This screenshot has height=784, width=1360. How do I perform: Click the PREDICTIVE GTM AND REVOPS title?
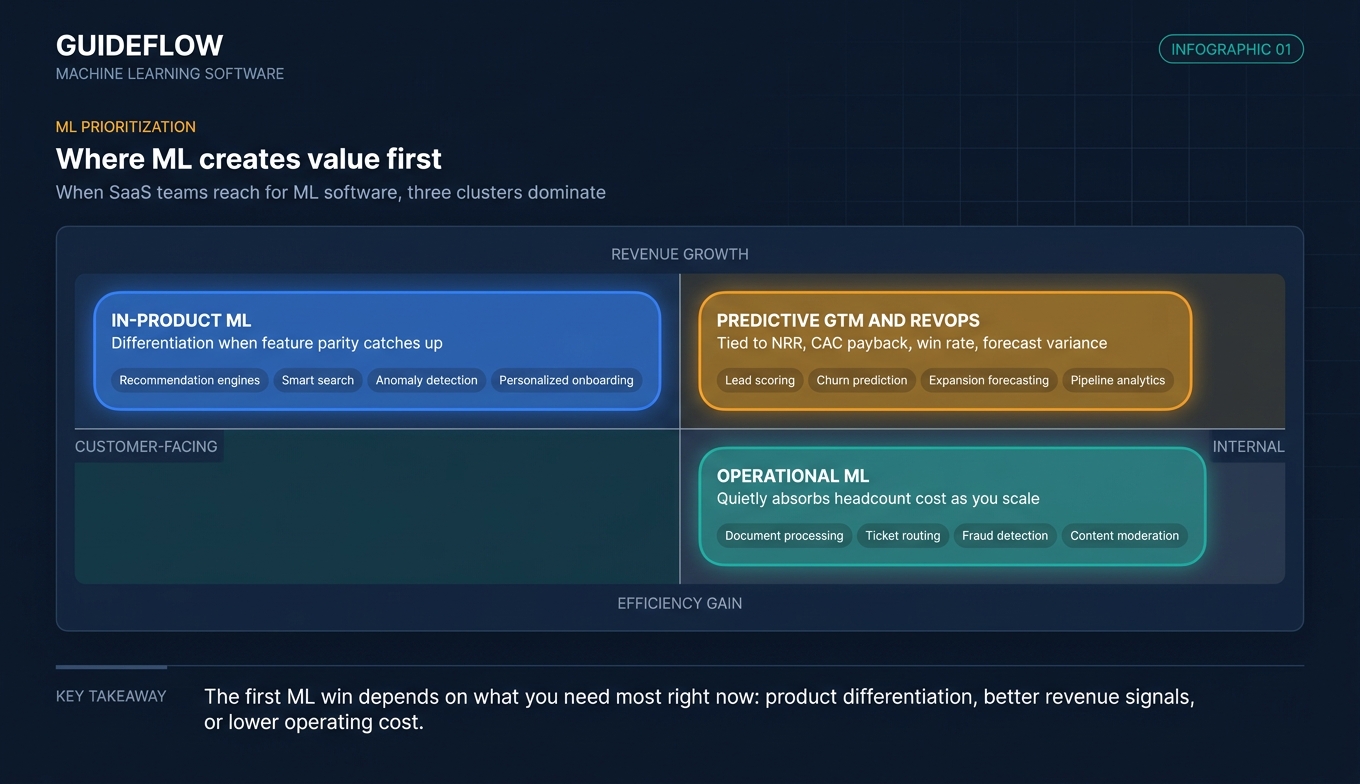point(848,321)
